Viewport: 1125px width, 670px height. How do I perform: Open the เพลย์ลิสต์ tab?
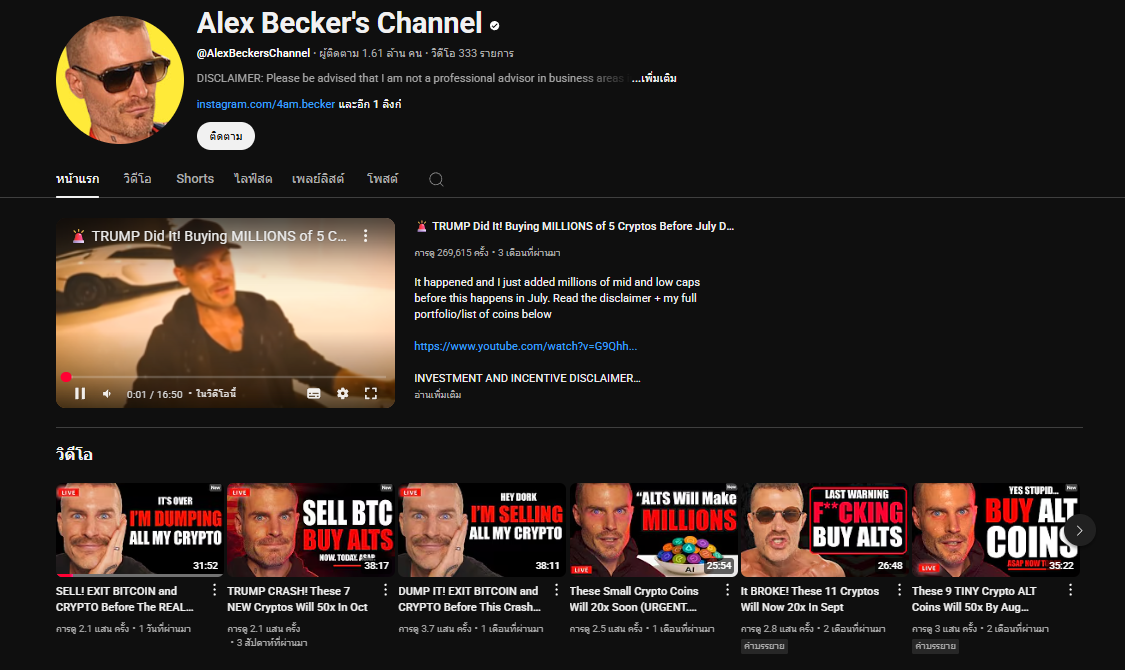pos(318,179)
